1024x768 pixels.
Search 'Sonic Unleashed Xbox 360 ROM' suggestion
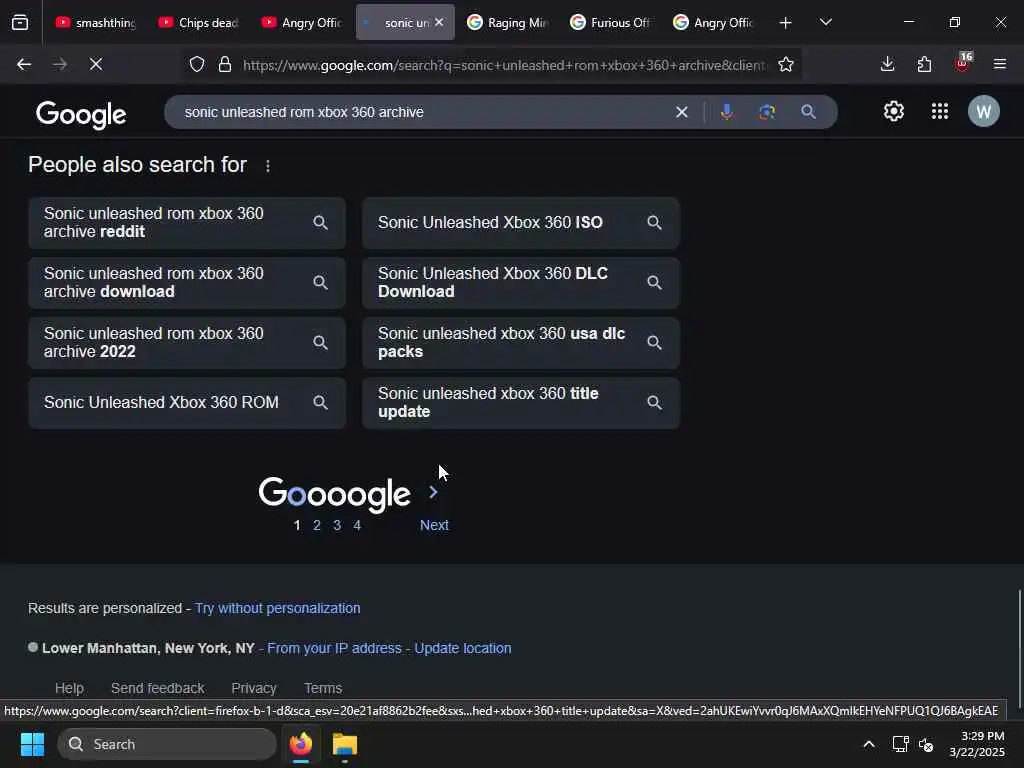(x=187, y=403)
